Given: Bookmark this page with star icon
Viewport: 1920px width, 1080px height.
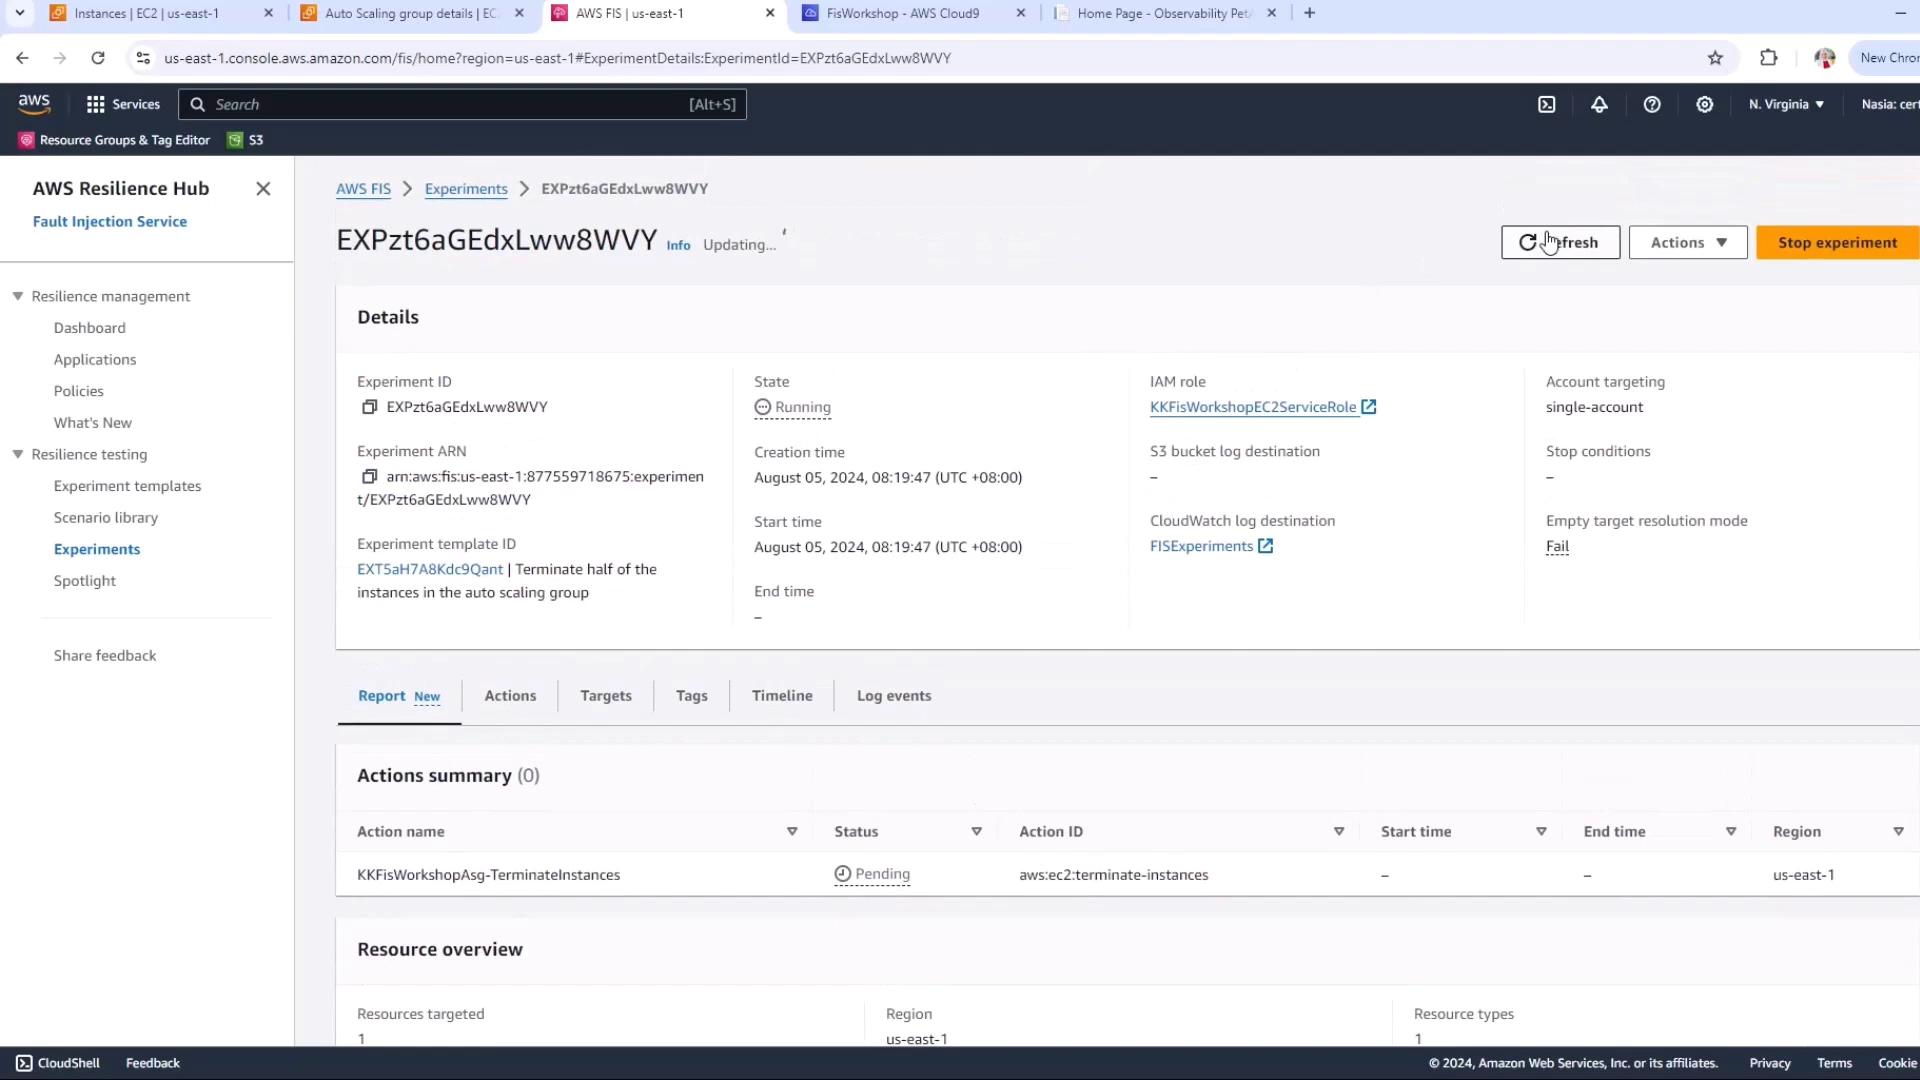Looking at the screenshot, I should [x=1715, y=58].
